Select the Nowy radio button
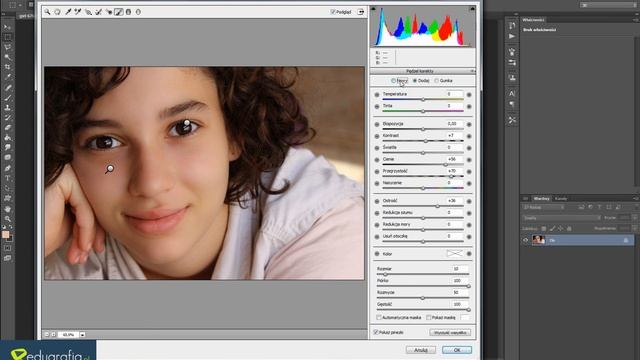The width and height of the screenshot is (640, 360). [x=393, y=81]
